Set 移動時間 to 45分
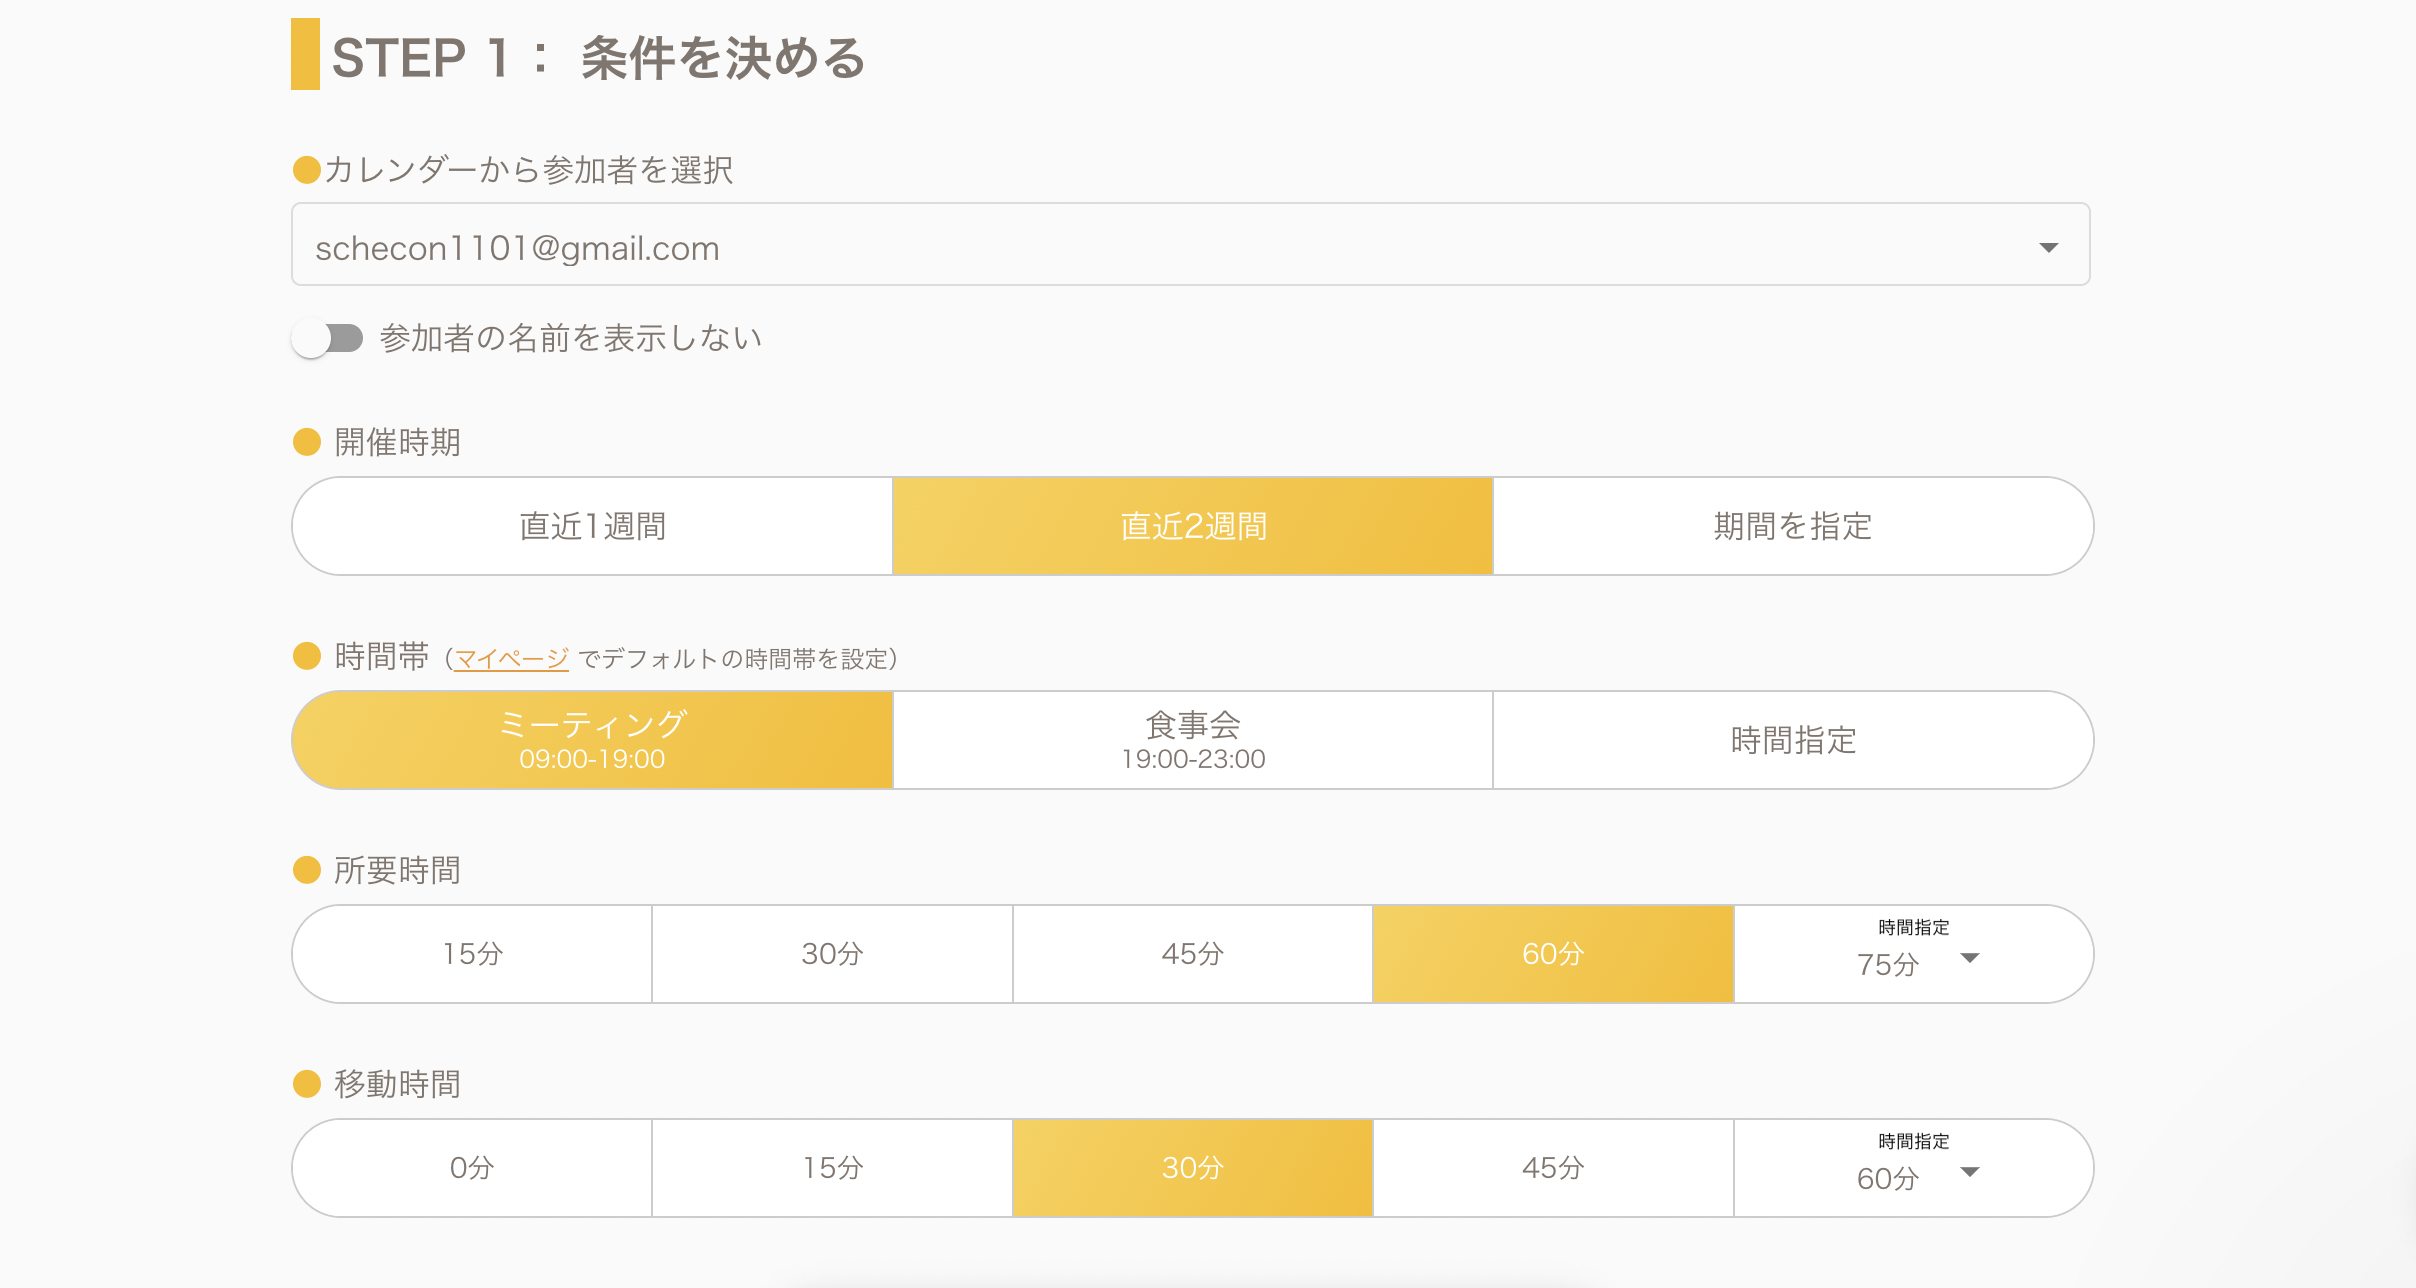 coord(1552,1168)
